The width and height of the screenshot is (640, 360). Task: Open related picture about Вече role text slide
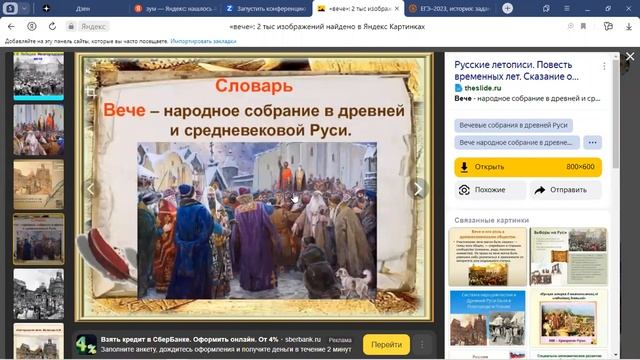487,257
